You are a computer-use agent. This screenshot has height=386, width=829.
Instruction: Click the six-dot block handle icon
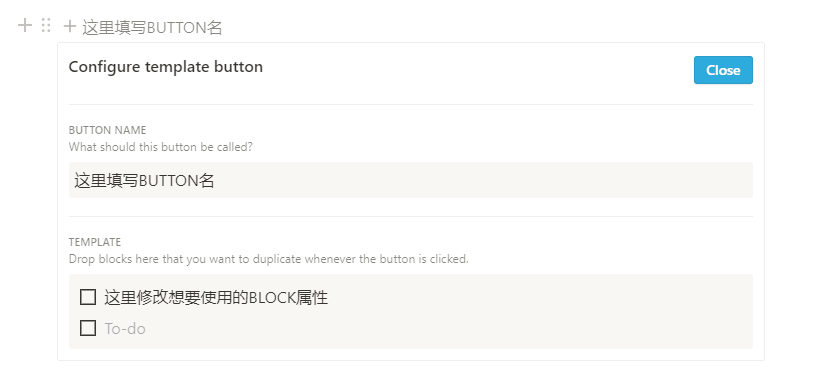click(46, 25)
